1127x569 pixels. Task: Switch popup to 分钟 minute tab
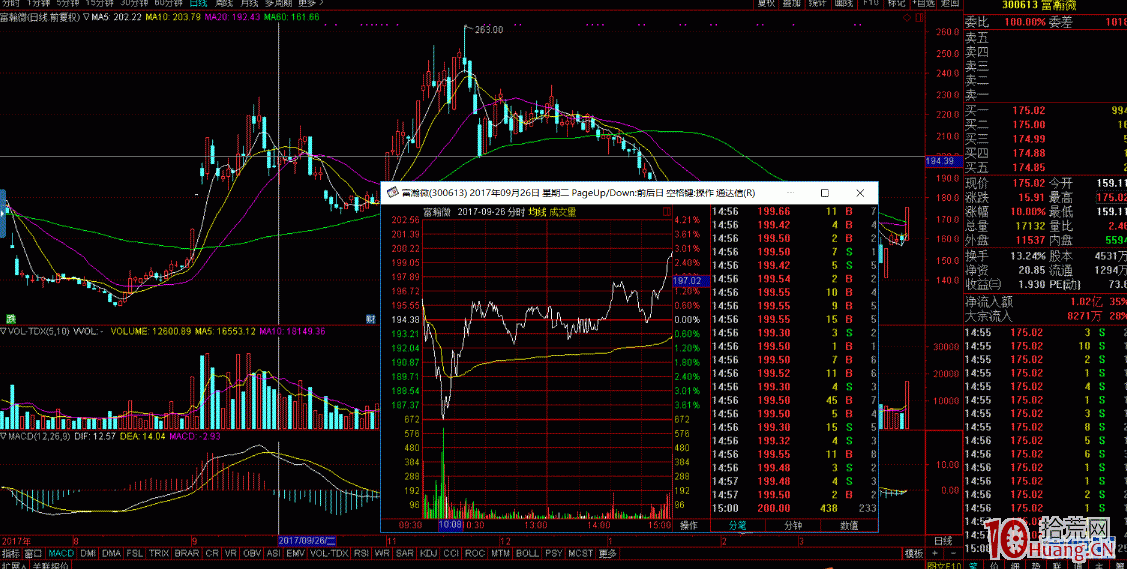coord(793,525)
